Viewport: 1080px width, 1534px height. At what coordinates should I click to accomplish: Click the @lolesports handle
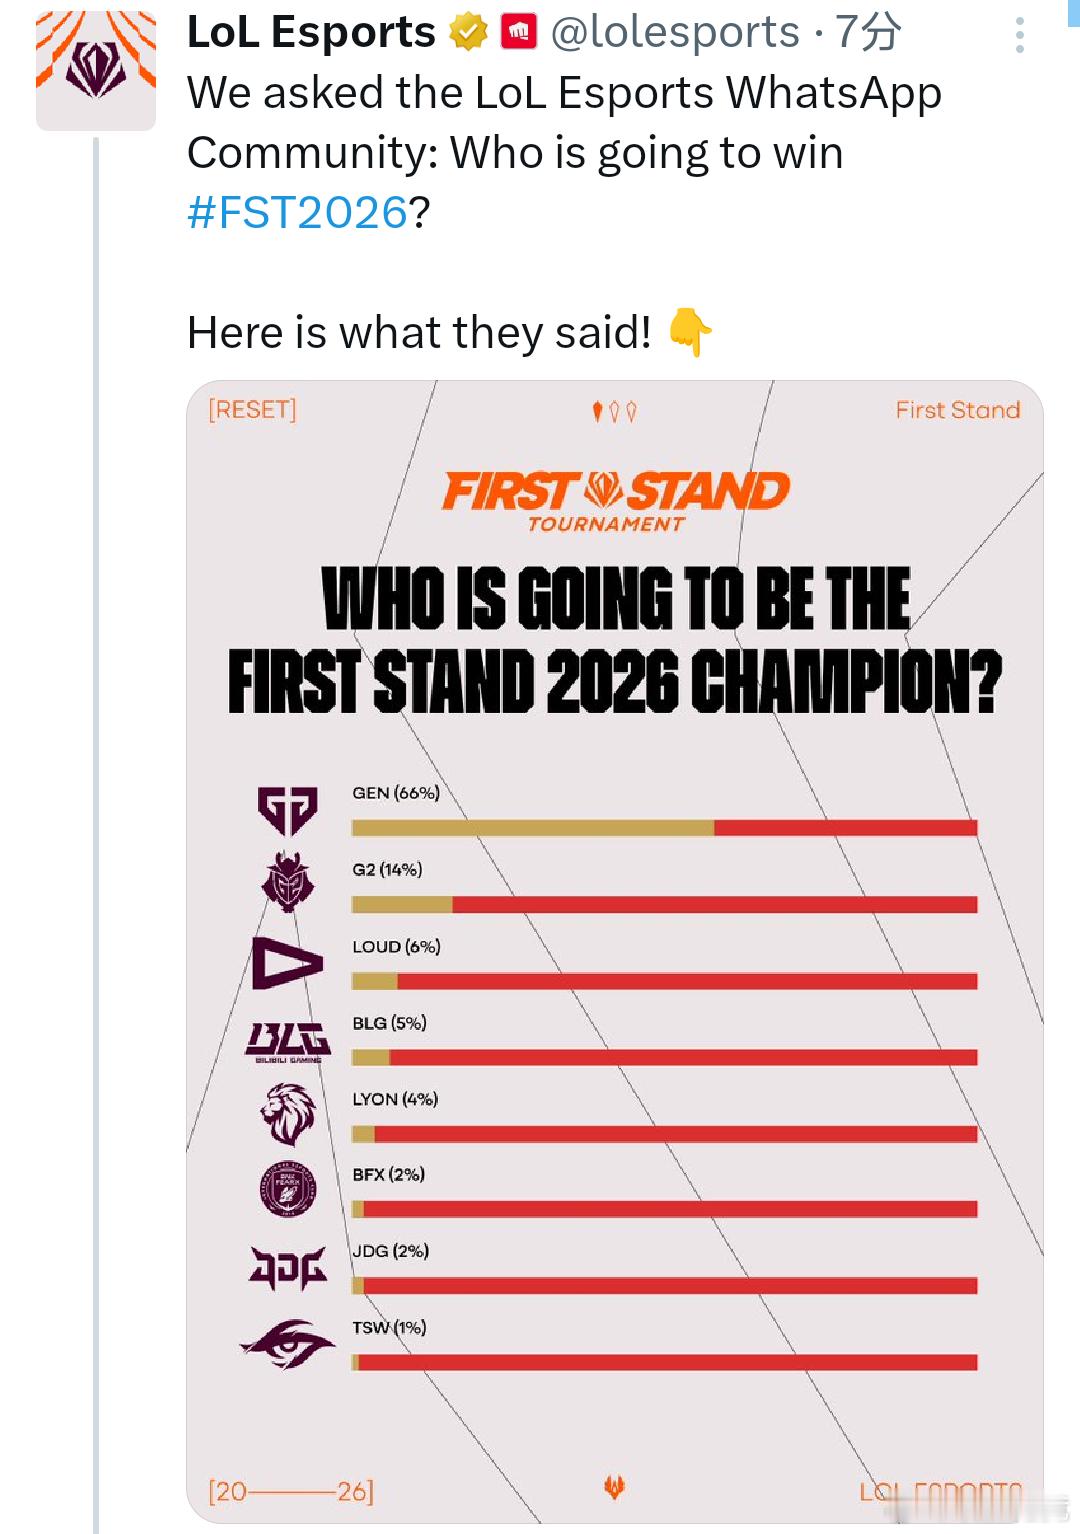click(x=675, y=33)
